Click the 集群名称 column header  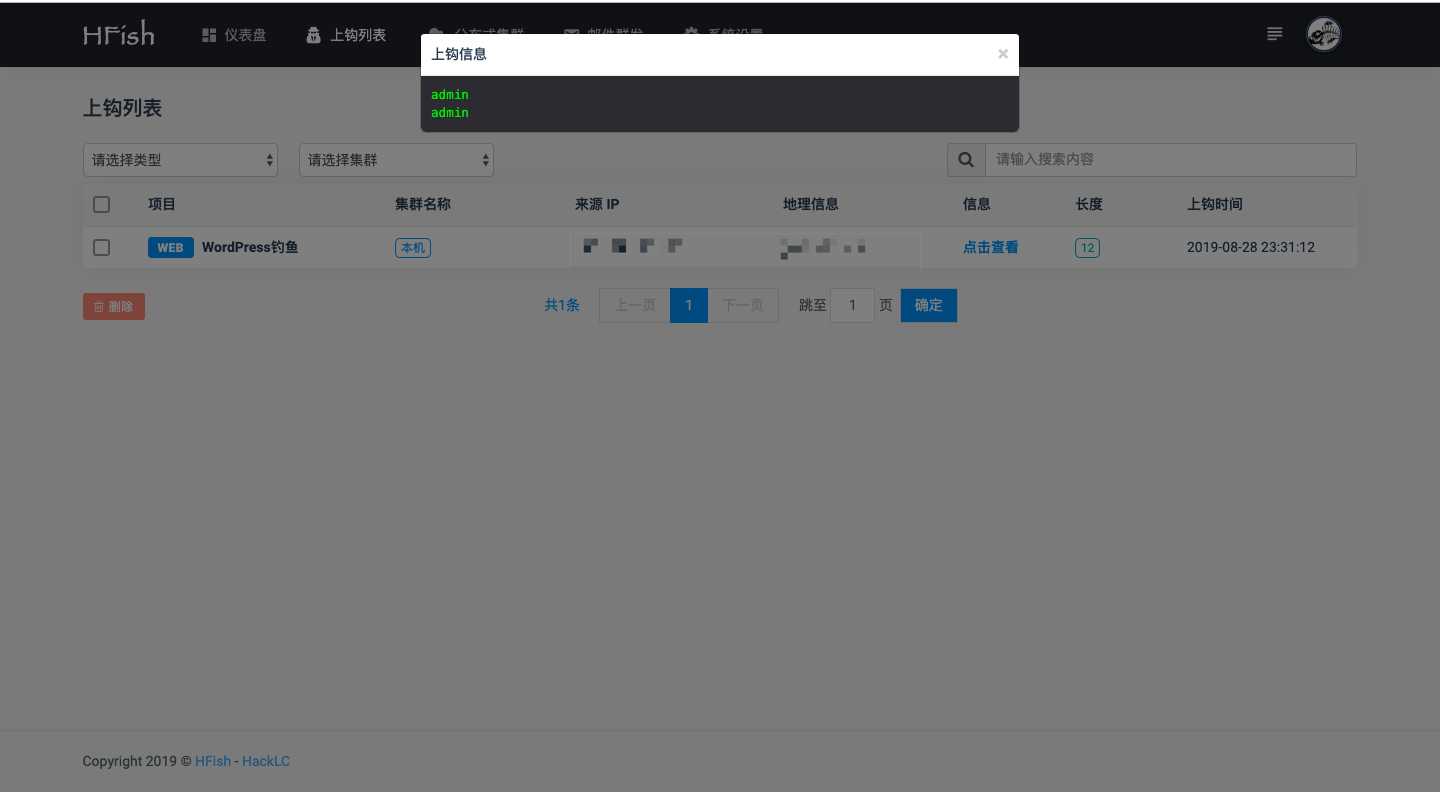click(423, 204)
